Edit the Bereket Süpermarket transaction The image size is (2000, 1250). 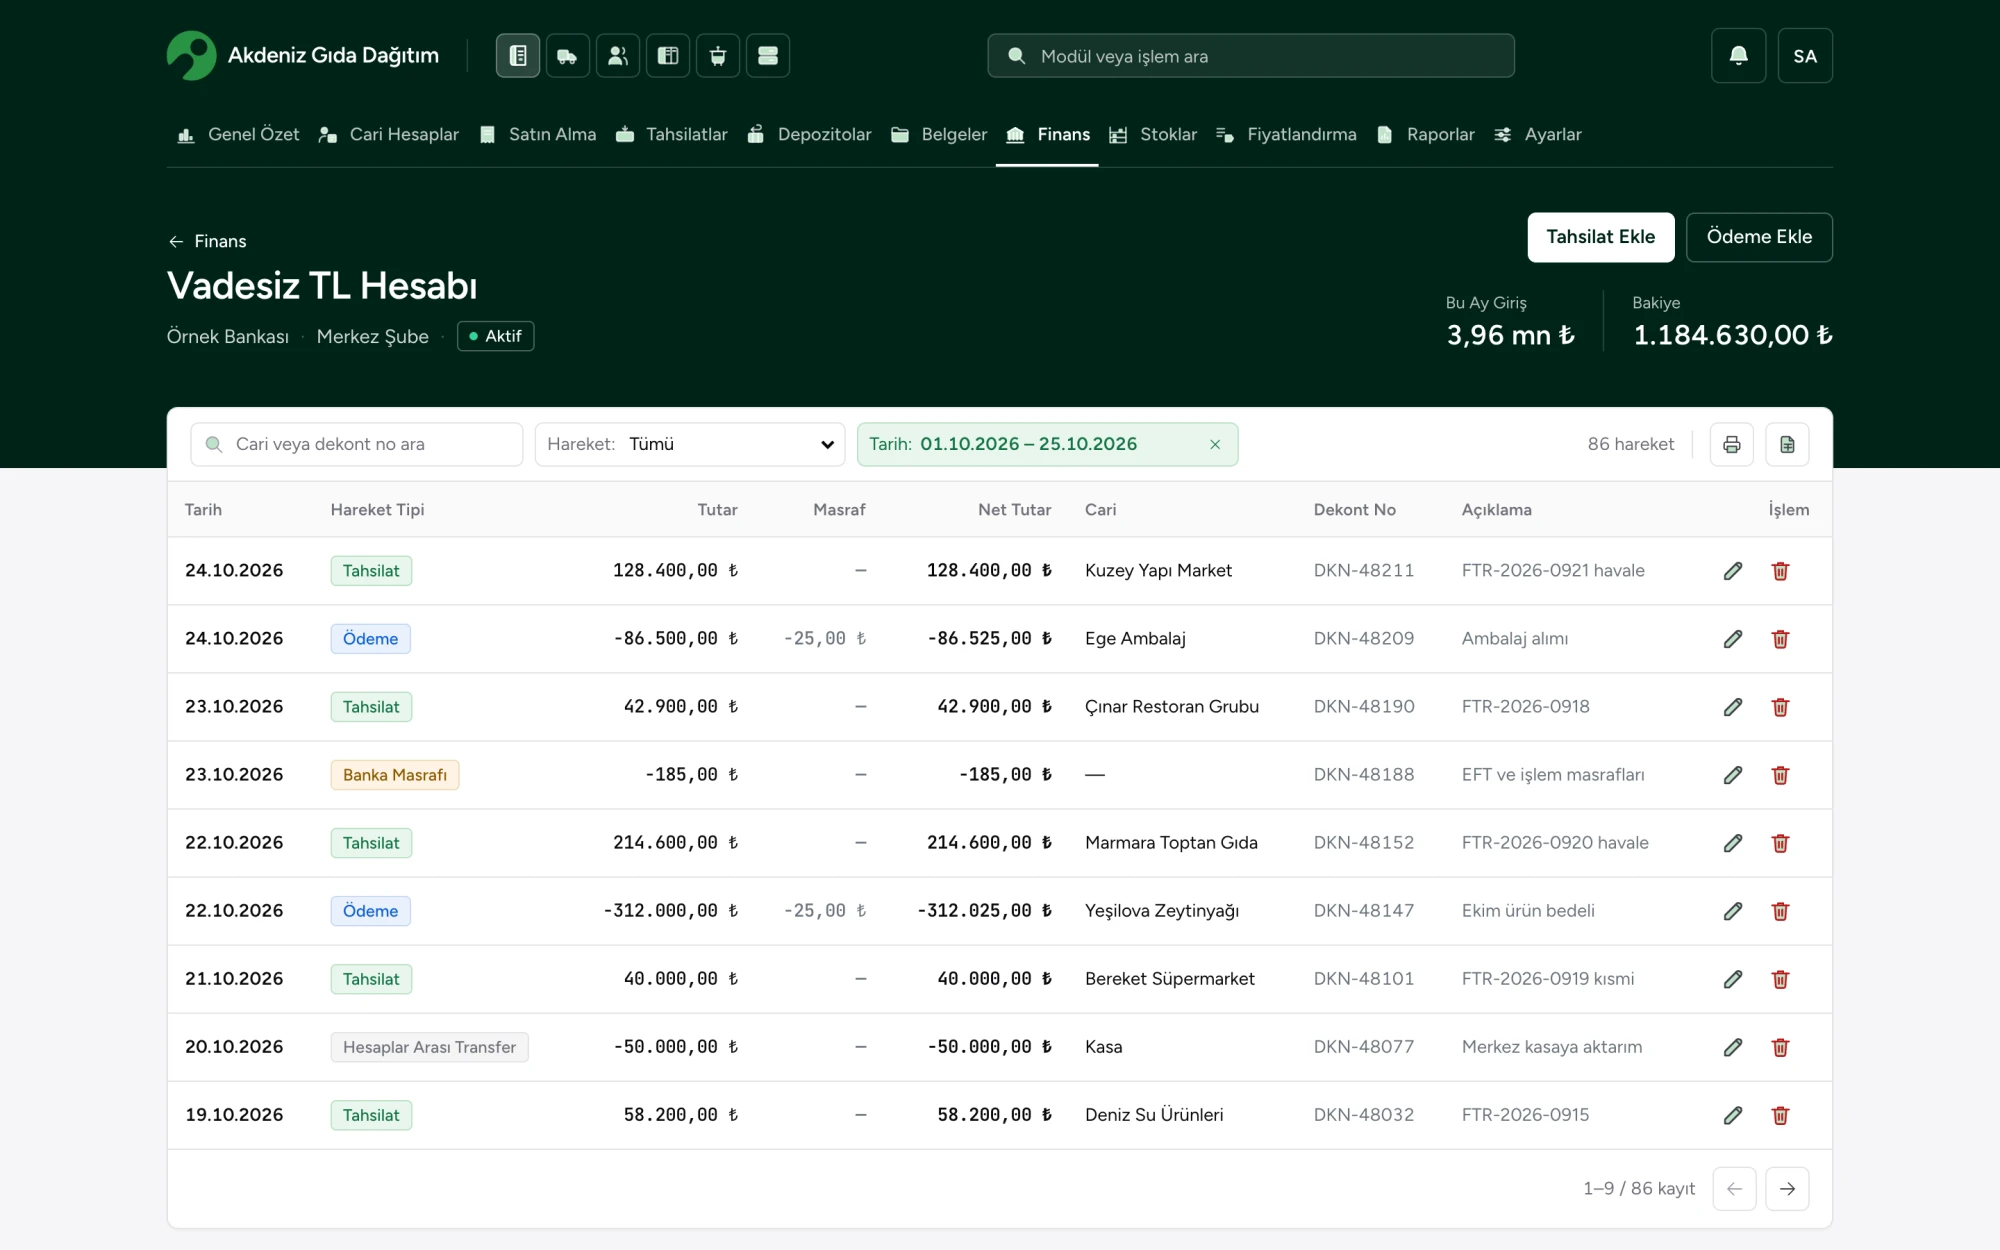click(1733, 979)
